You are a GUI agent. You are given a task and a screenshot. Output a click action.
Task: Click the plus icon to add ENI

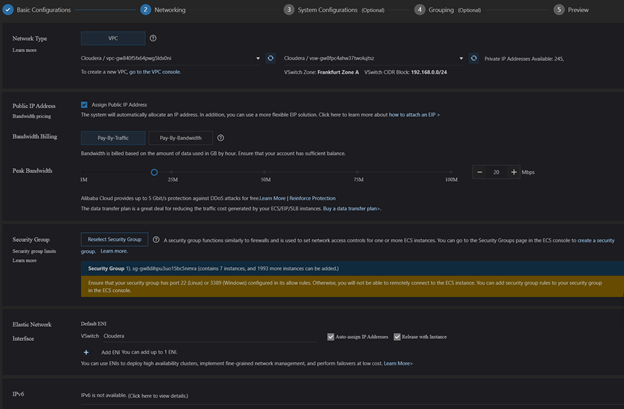tap(86, 352)
